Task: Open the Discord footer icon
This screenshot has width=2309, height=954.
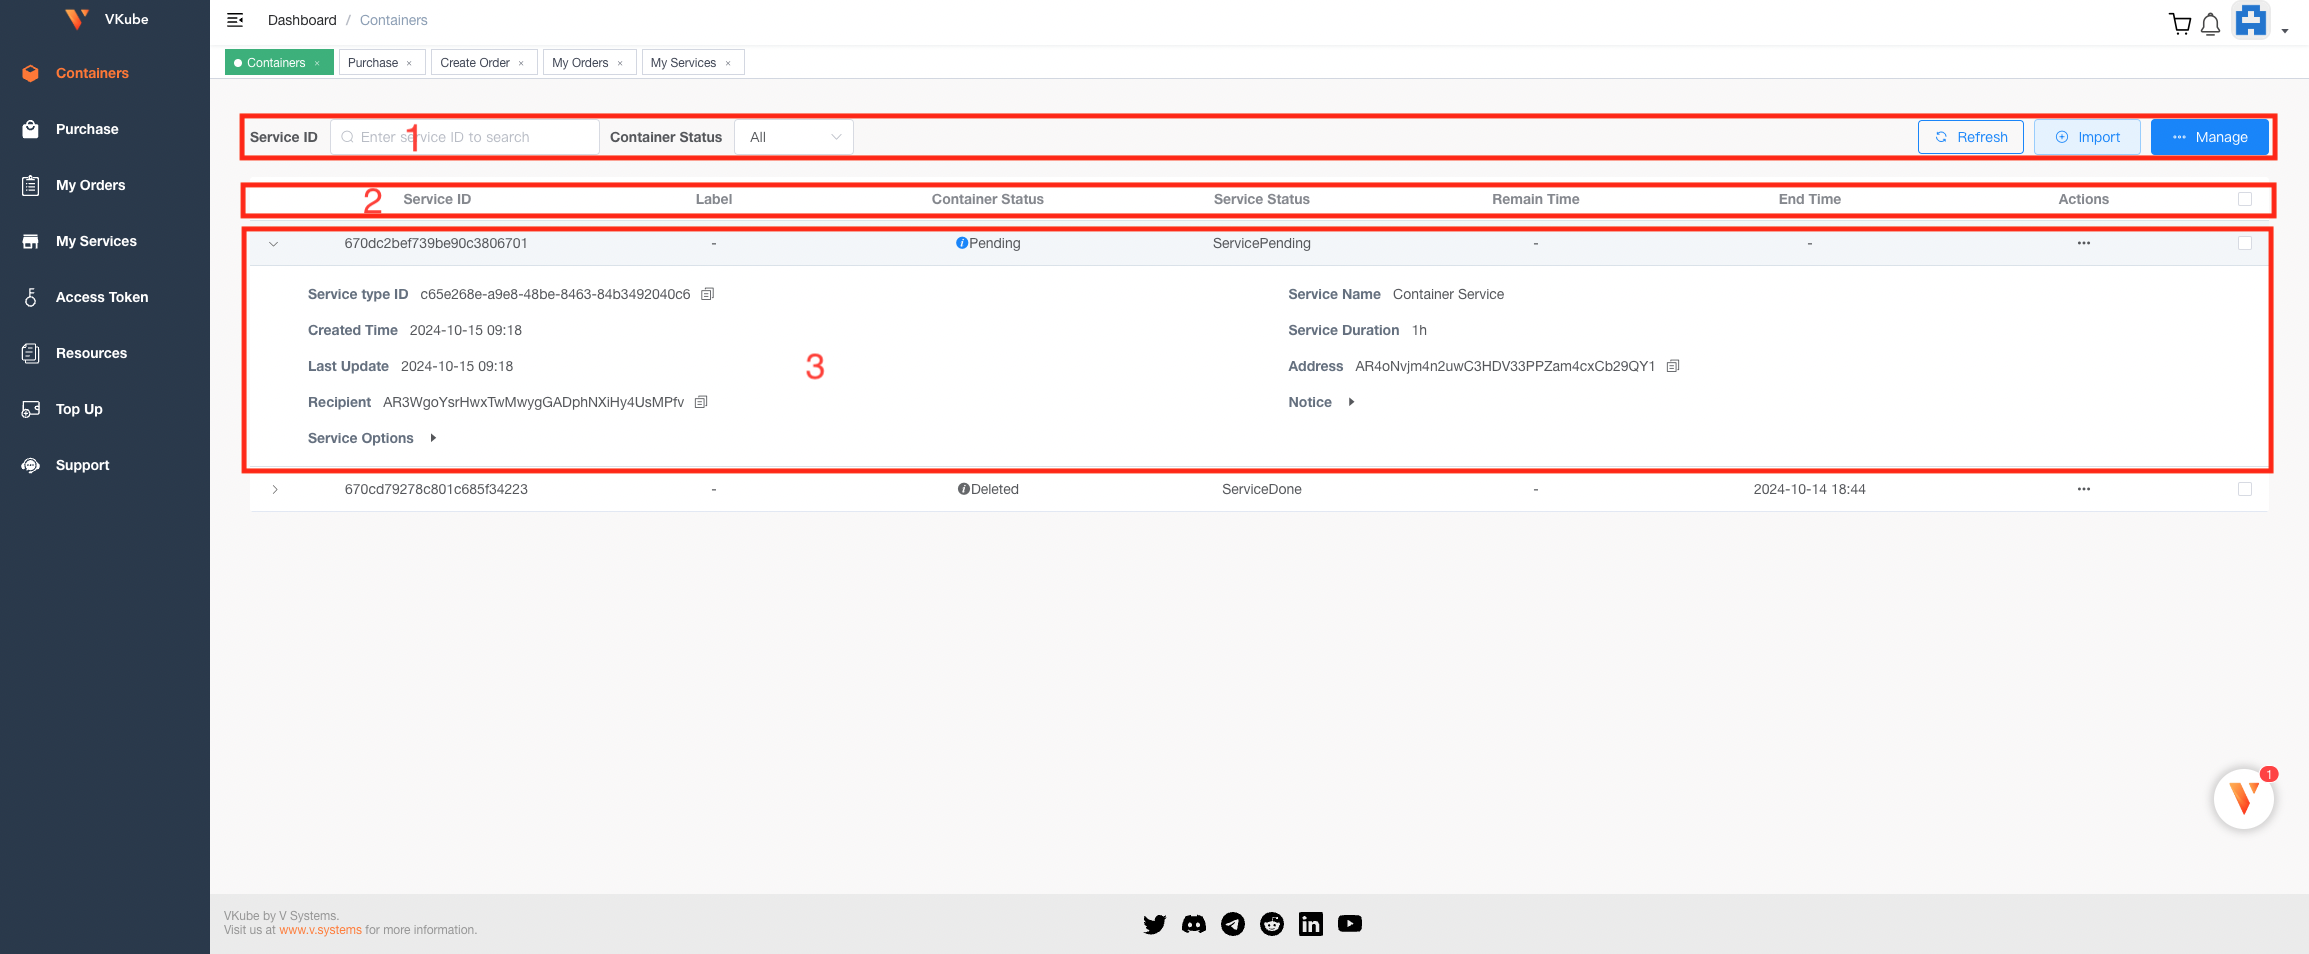Action: (x=1194, y=924)
